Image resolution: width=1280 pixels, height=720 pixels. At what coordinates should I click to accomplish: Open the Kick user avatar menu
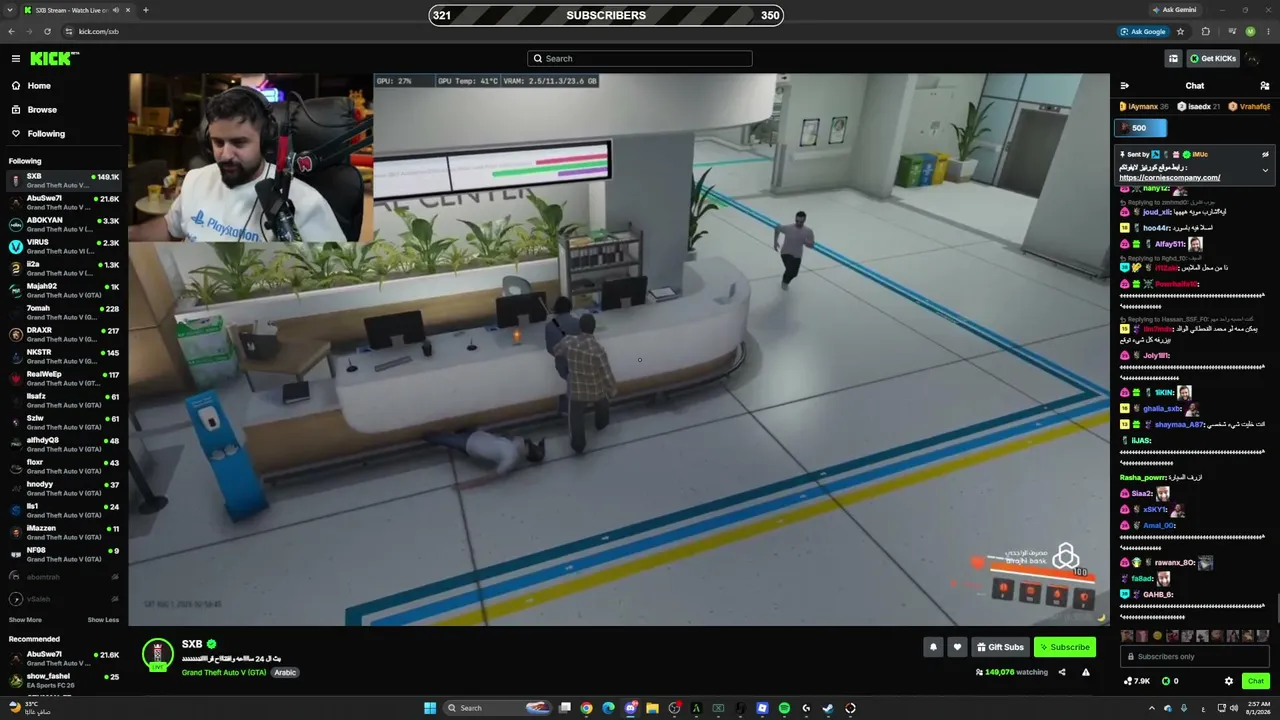1254,59
